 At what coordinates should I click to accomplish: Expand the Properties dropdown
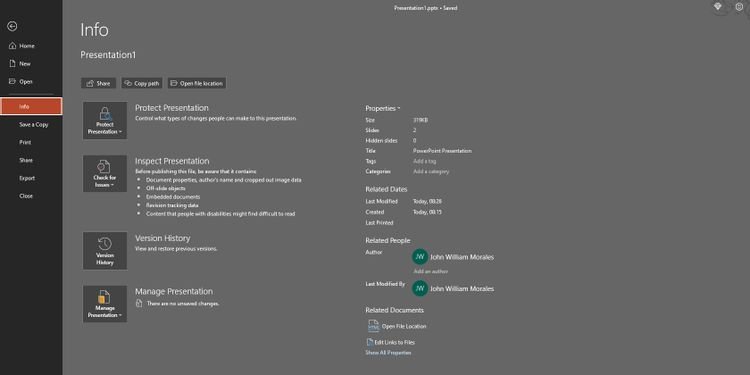click(383, 109)
